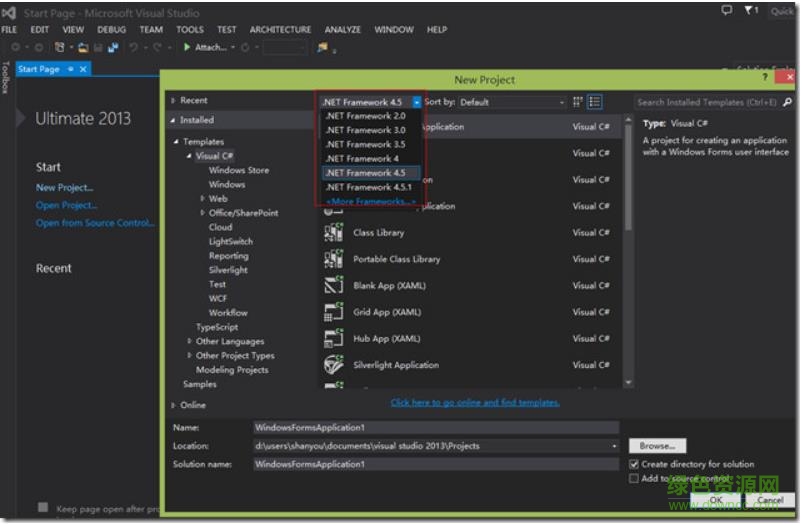This screenshot has width=802, height=524.
Task: Switch templates to small icons view
Action: tap(578, 102)
